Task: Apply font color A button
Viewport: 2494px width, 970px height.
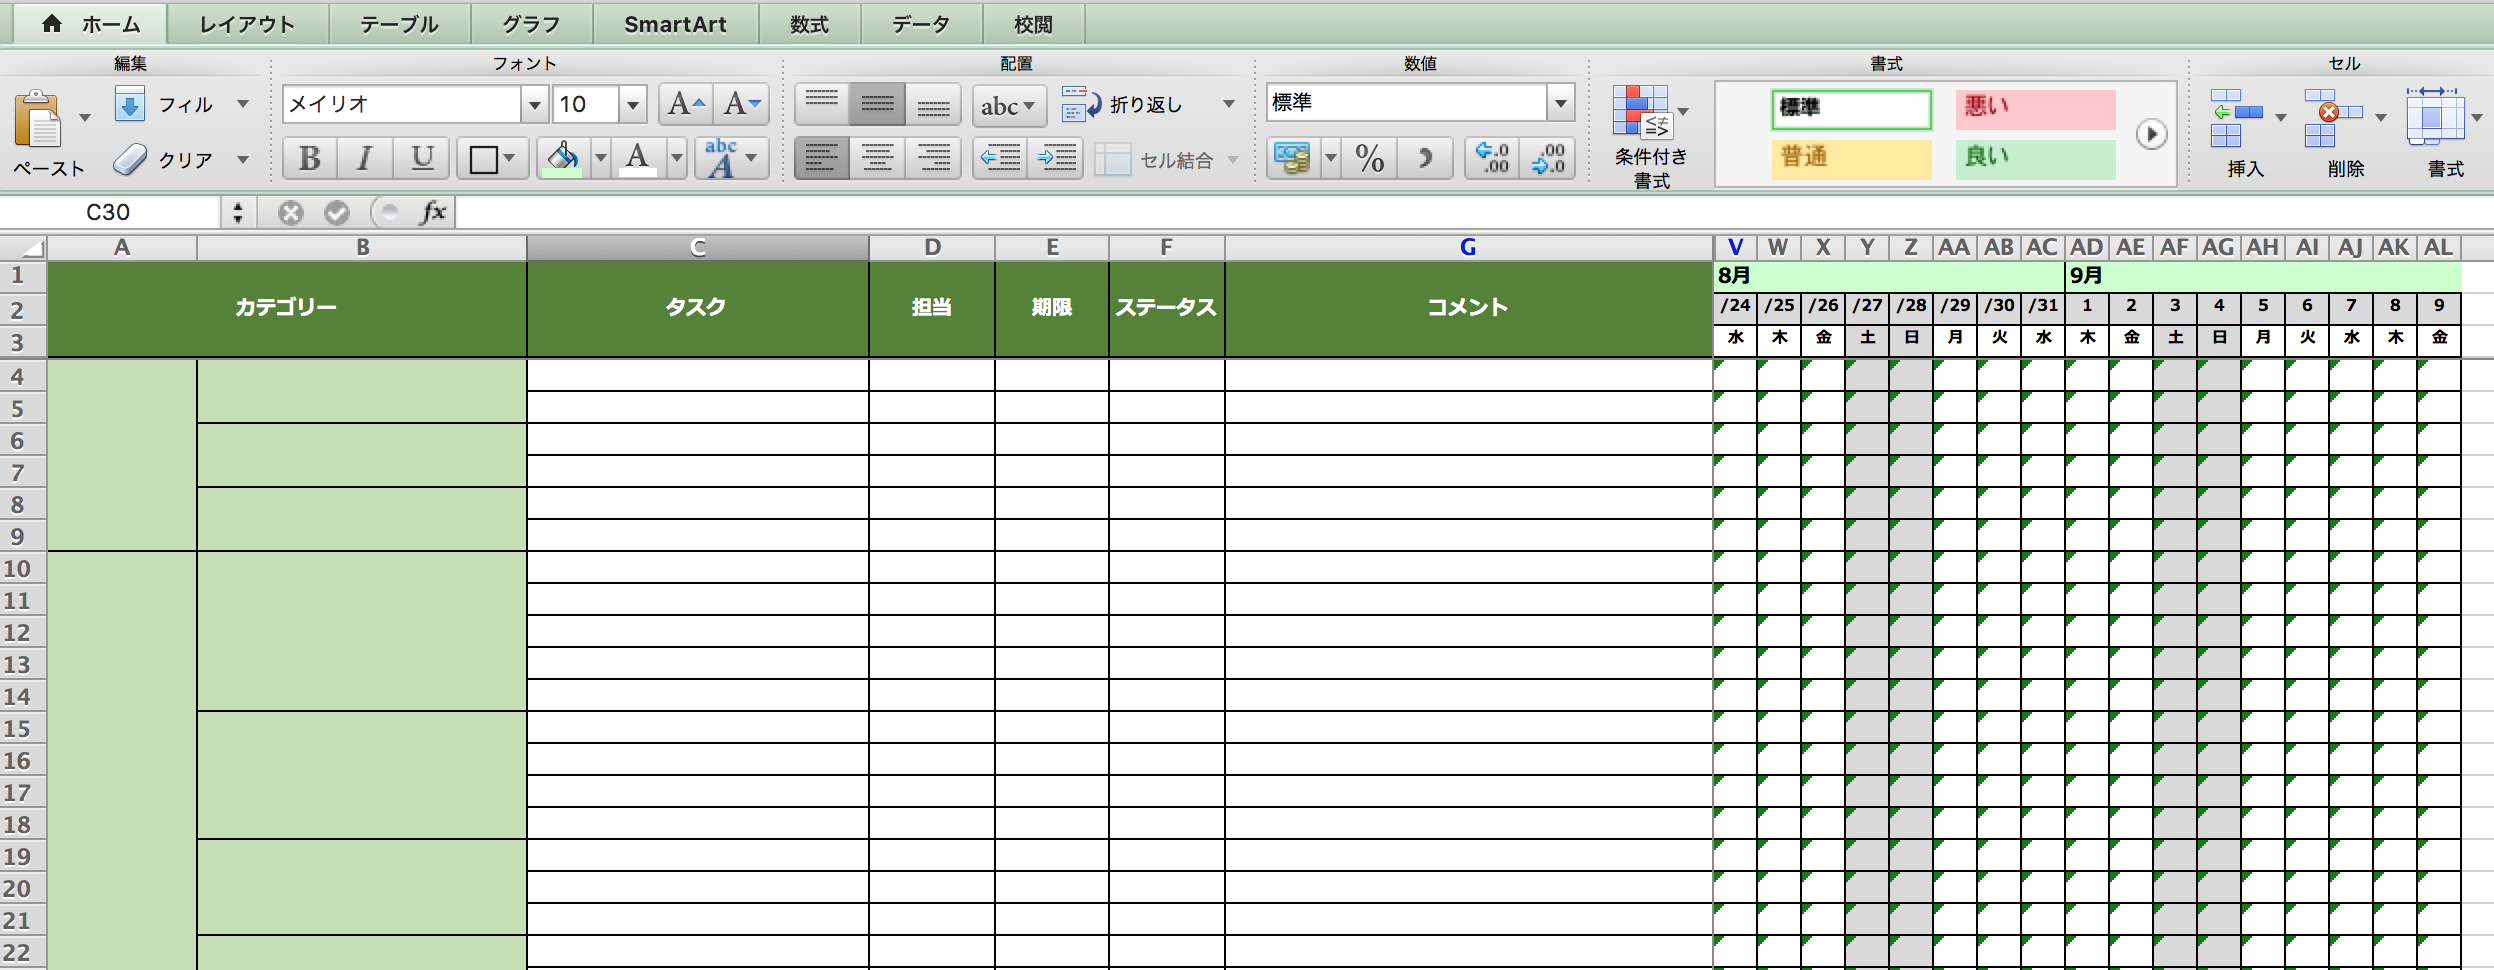Action: [637, 158]
